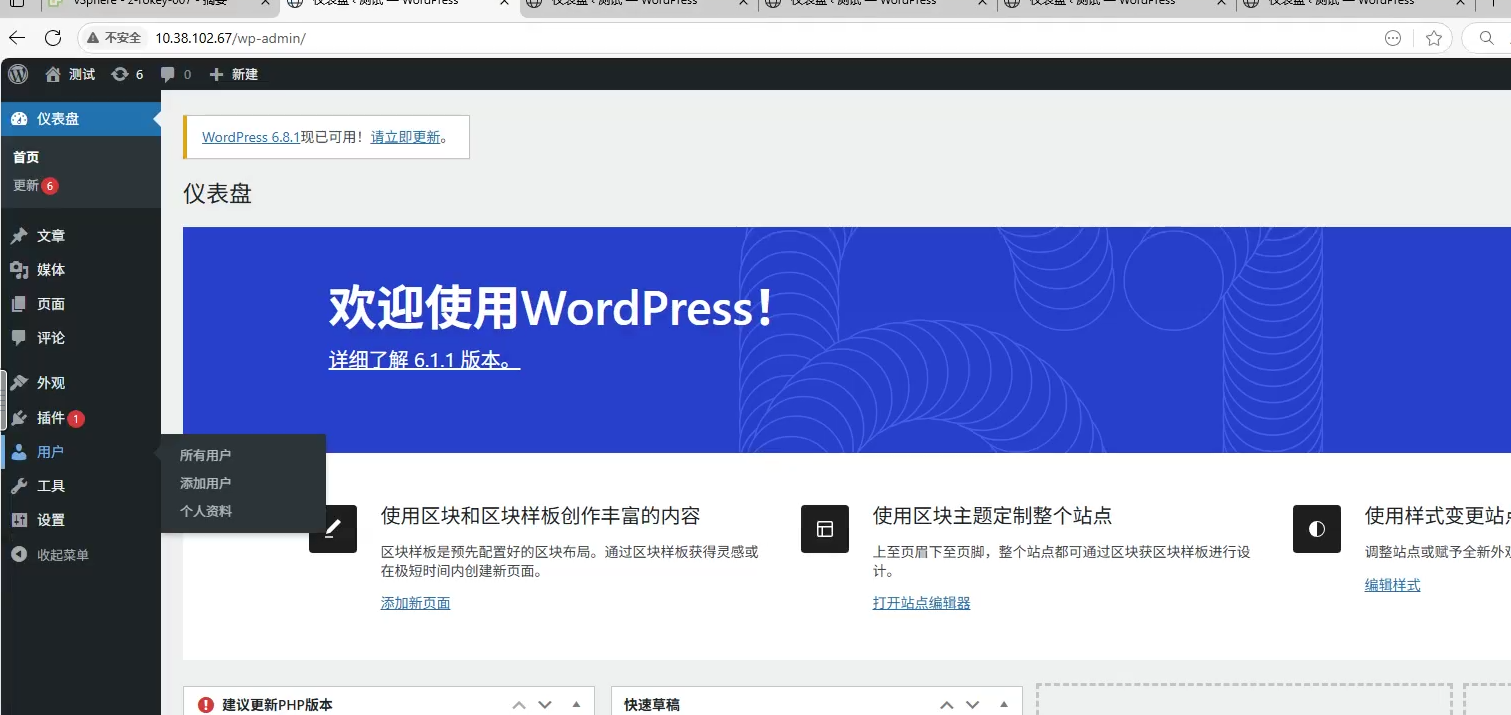This screenshot has height=715, width=1511.
Task: Click the half-circle styles icon tile
Action: tap(1317, 529)
